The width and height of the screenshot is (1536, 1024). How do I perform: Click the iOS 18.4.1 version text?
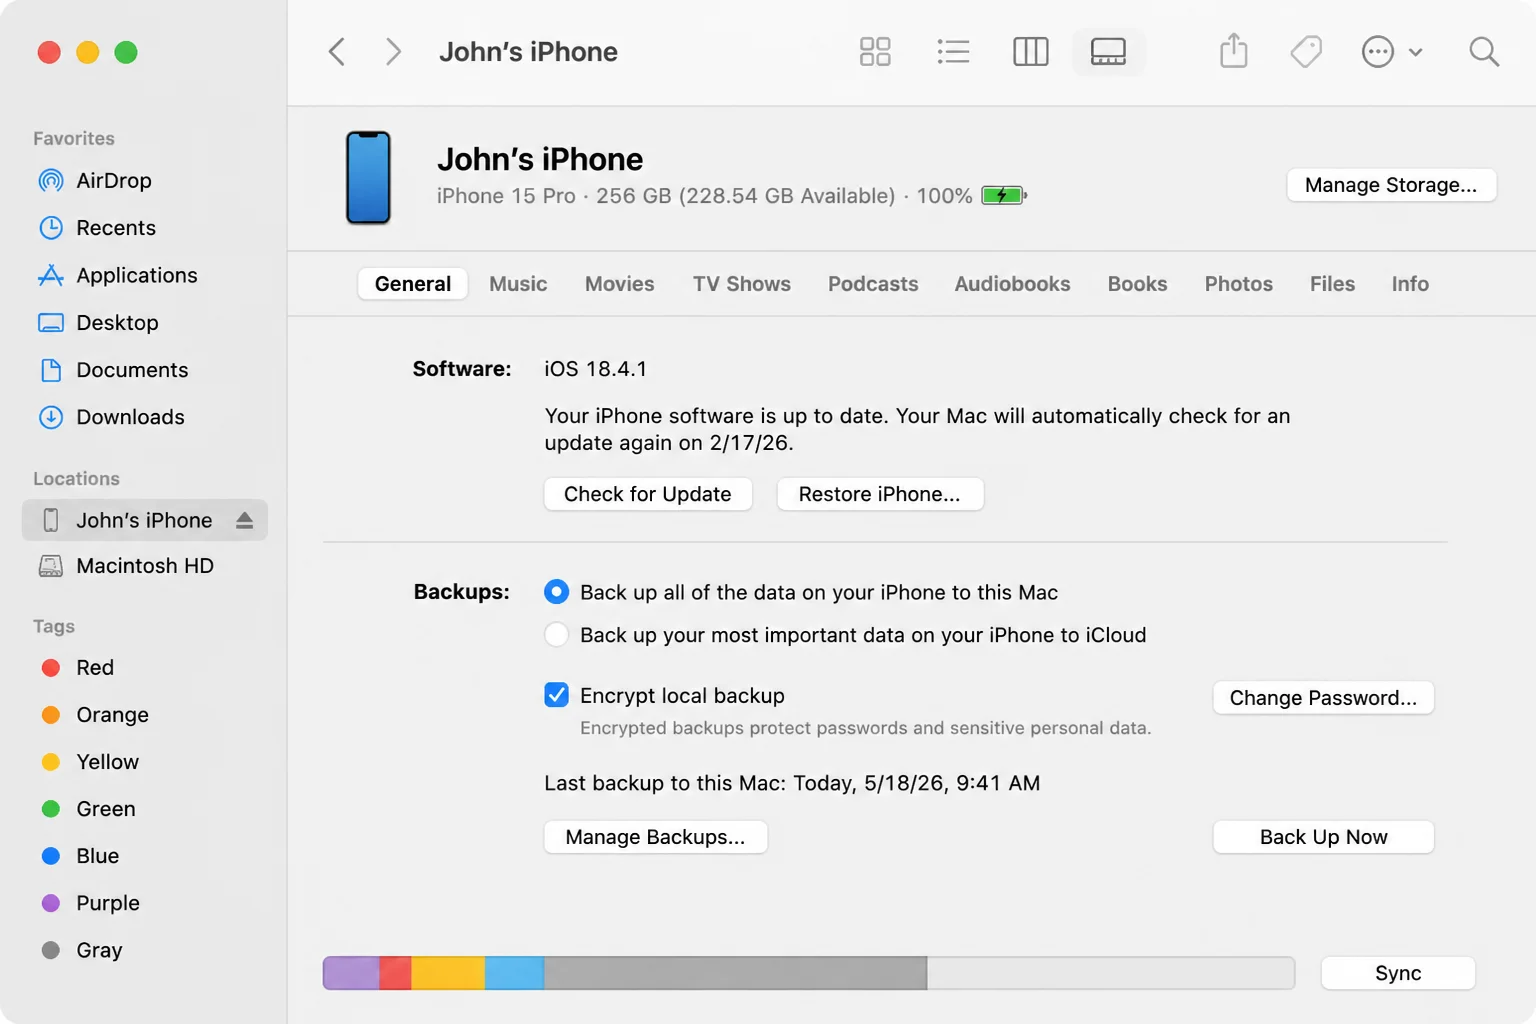click(595, 369)
